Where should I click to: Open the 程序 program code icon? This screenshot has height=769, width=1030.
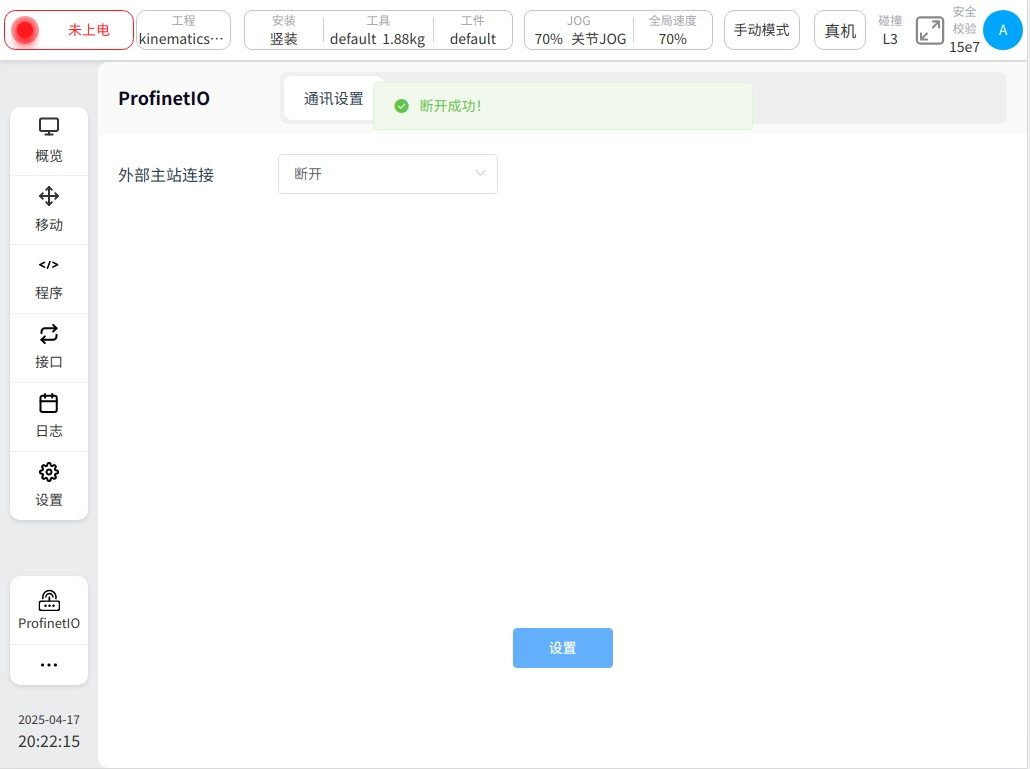49,266
